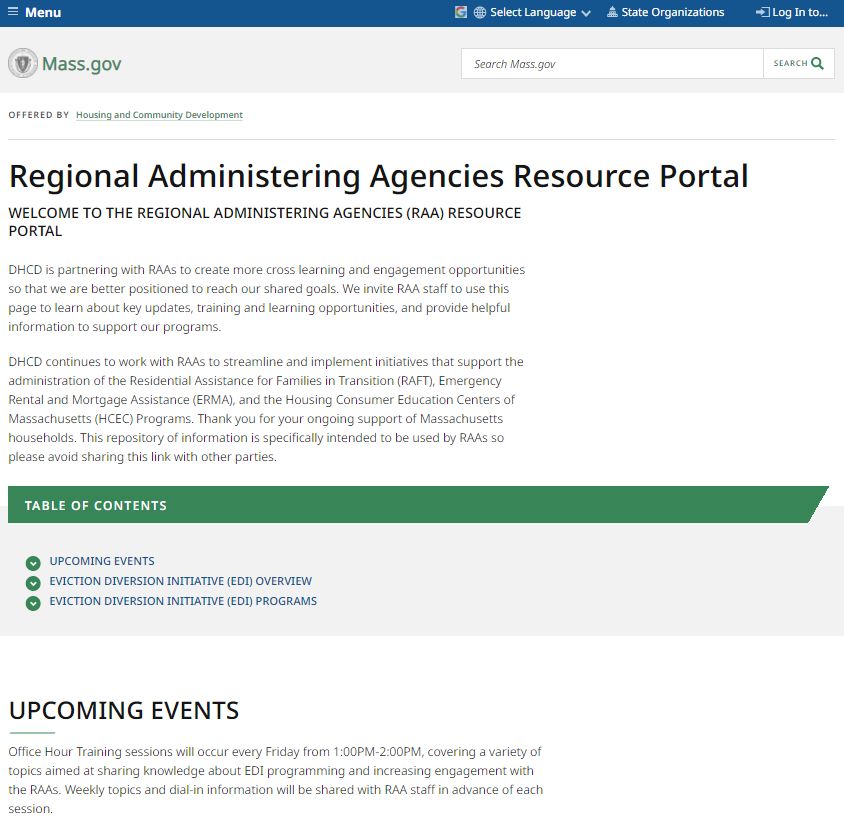
Task: Focus the Search Mass.gov input field
Action: coord(612,64)
